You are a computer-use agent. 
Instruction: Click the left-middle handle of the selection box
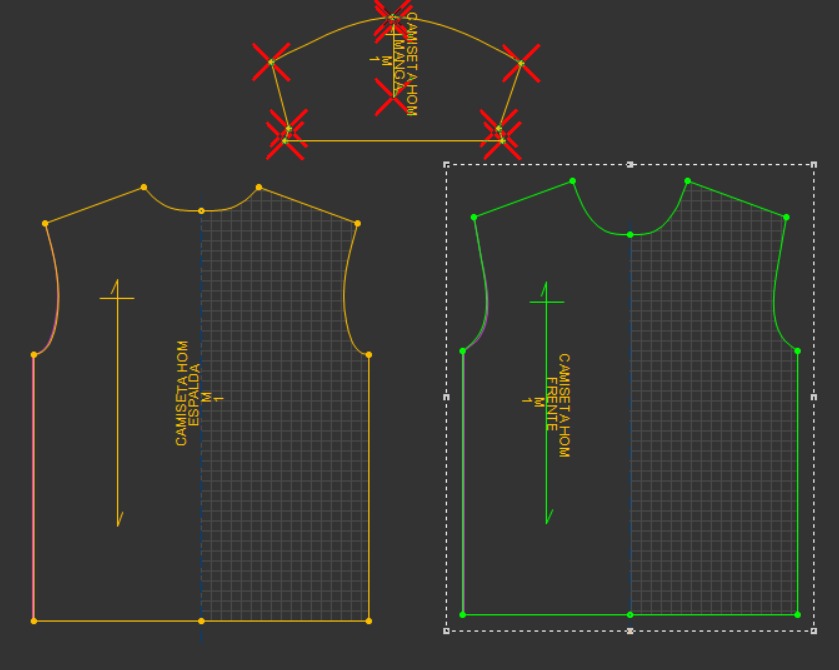[x=447, y=397]
